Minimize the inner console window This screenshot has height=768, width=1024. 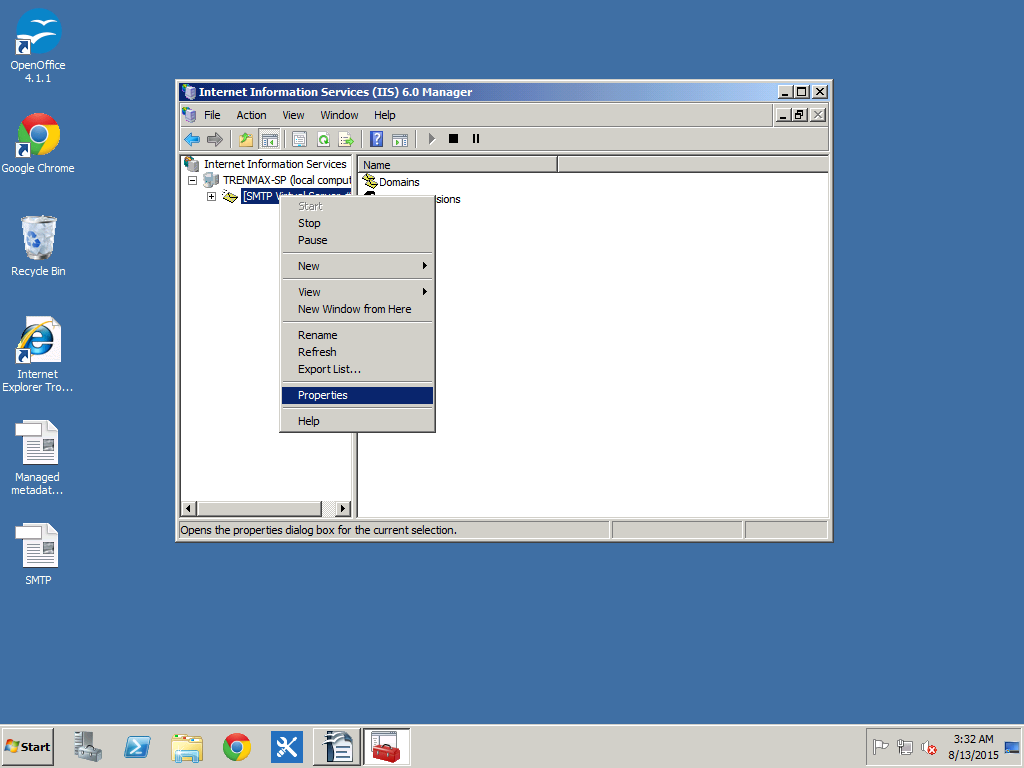click(783, 115)
